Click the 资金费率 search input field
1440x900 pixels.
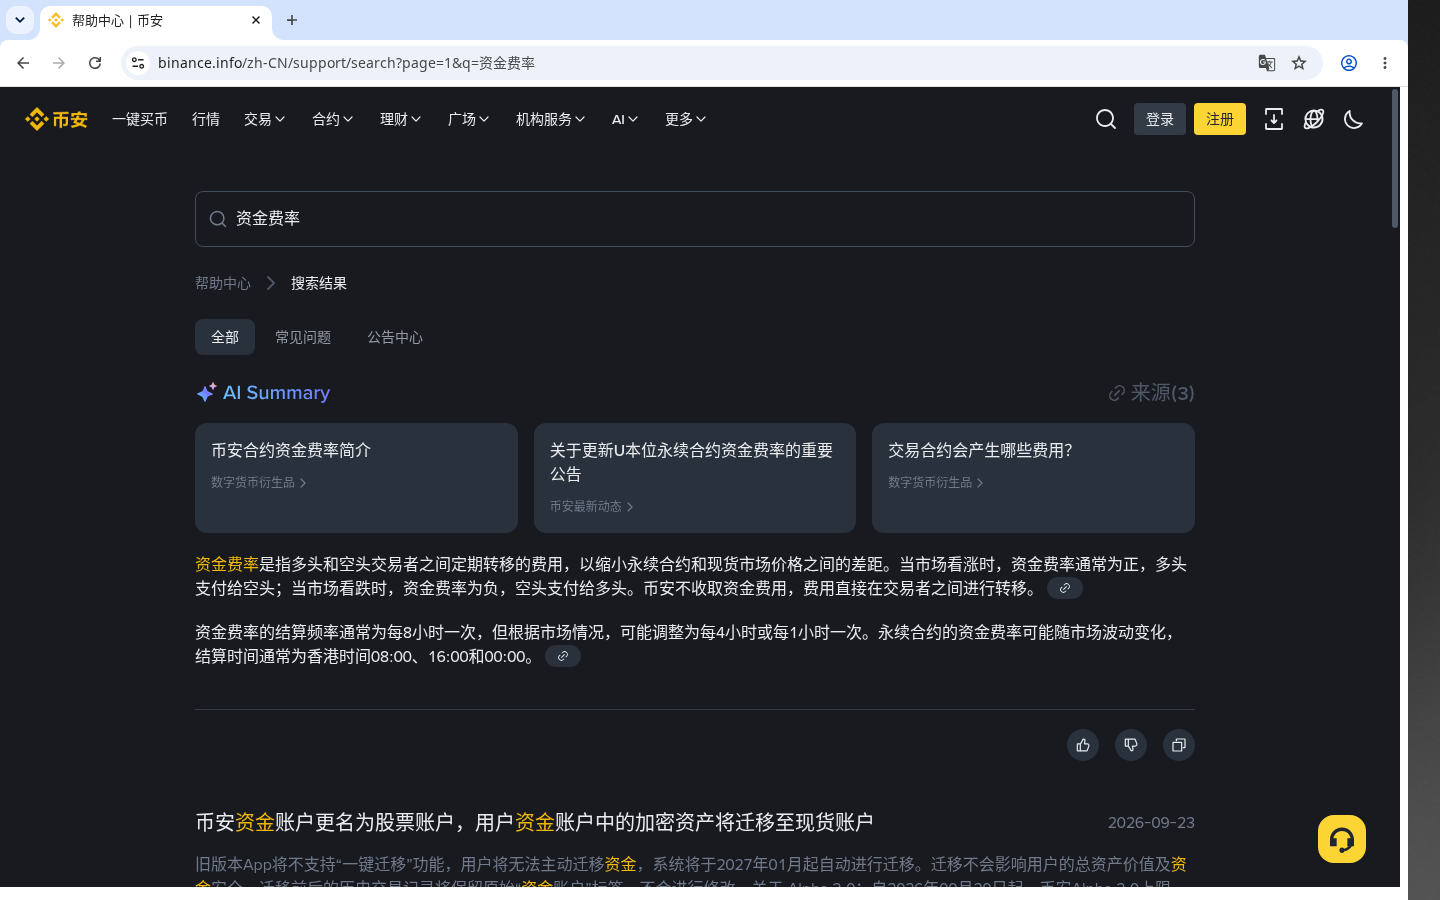[x=695, y=219]
